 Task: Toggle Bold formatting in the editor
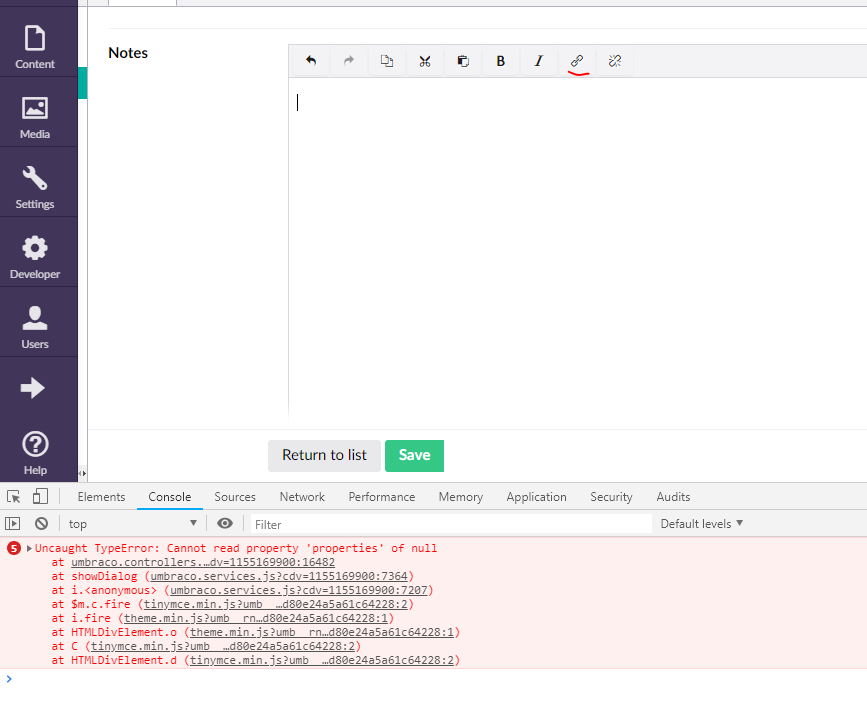point(501,61)
